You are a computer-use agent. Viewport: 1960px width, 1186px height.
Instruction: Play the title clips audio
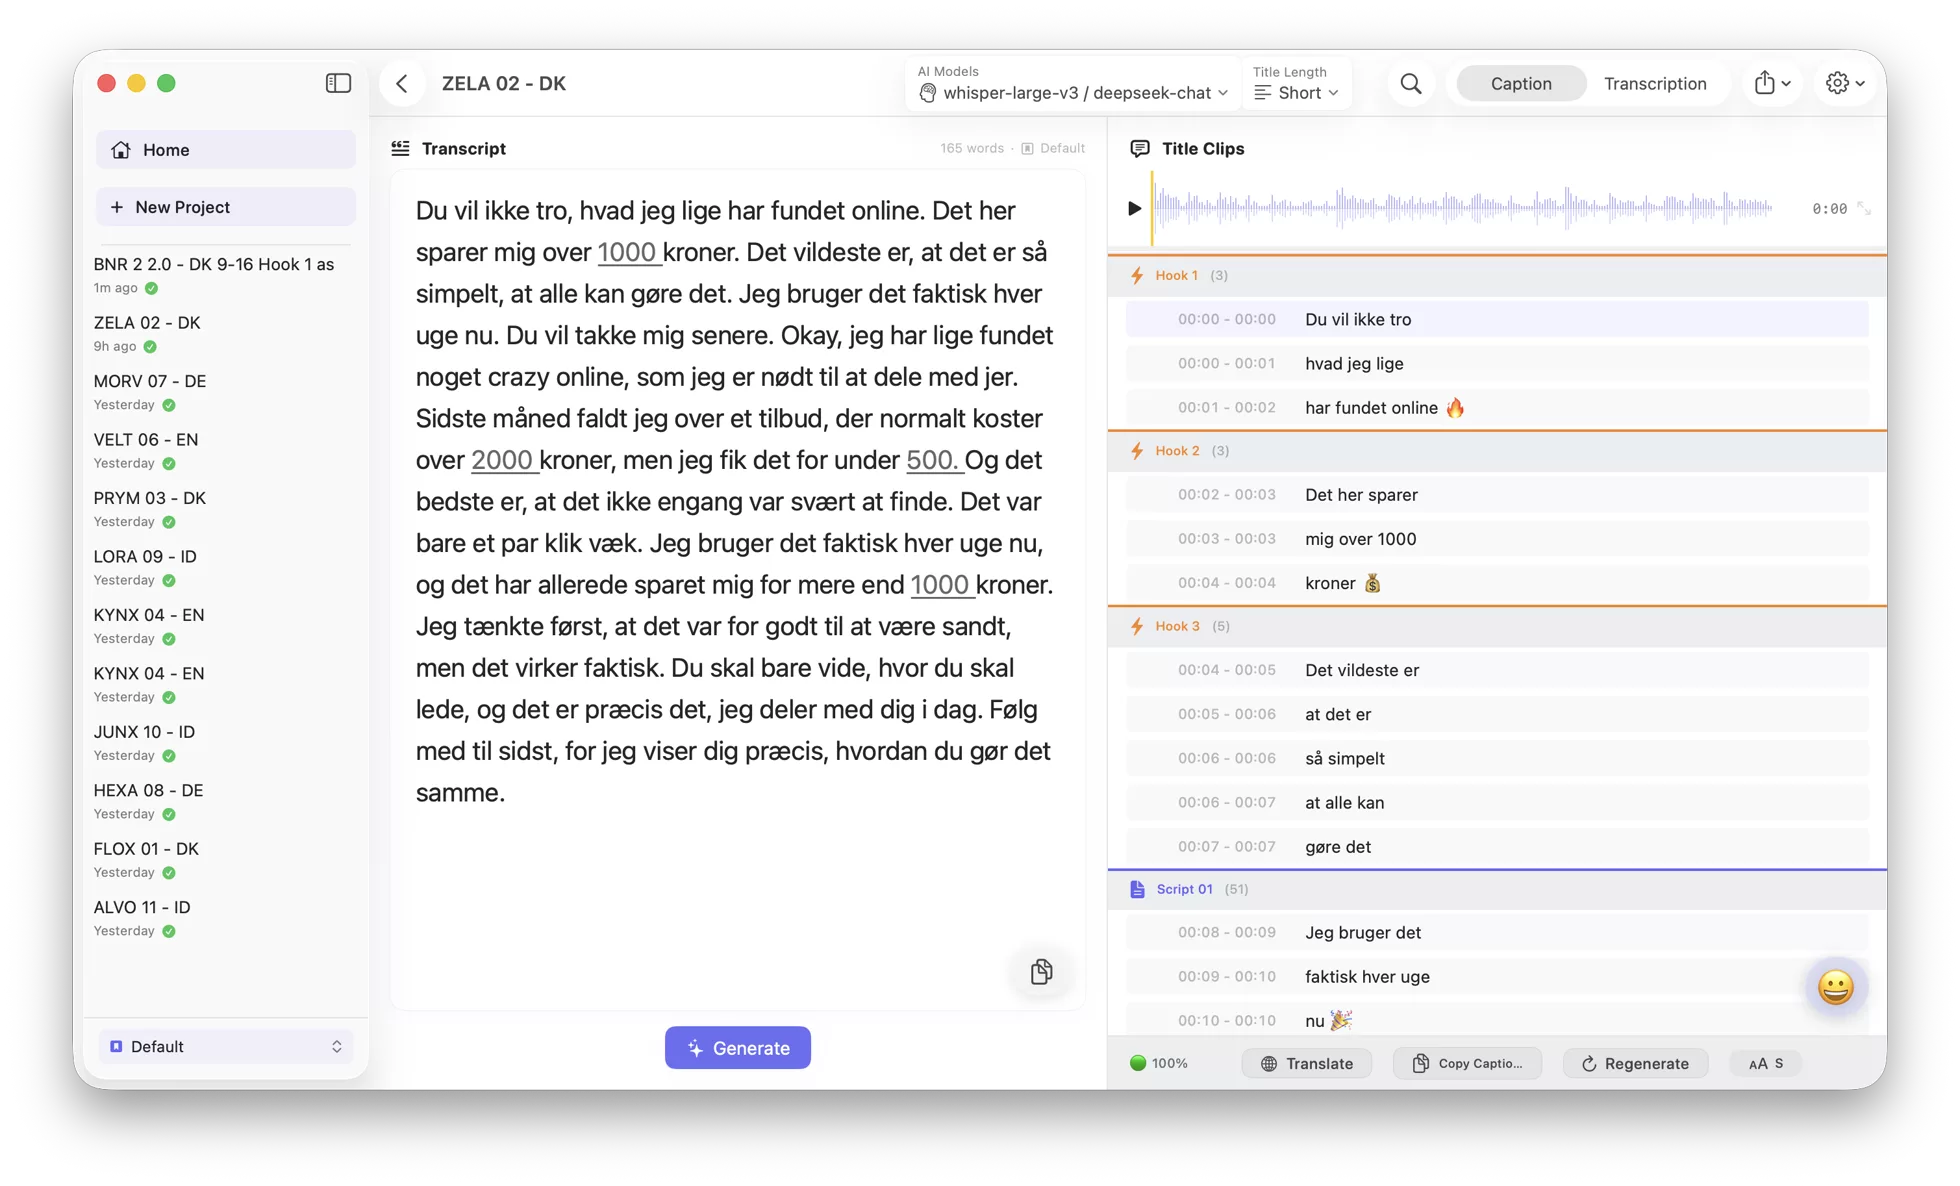pos(1134,208)
